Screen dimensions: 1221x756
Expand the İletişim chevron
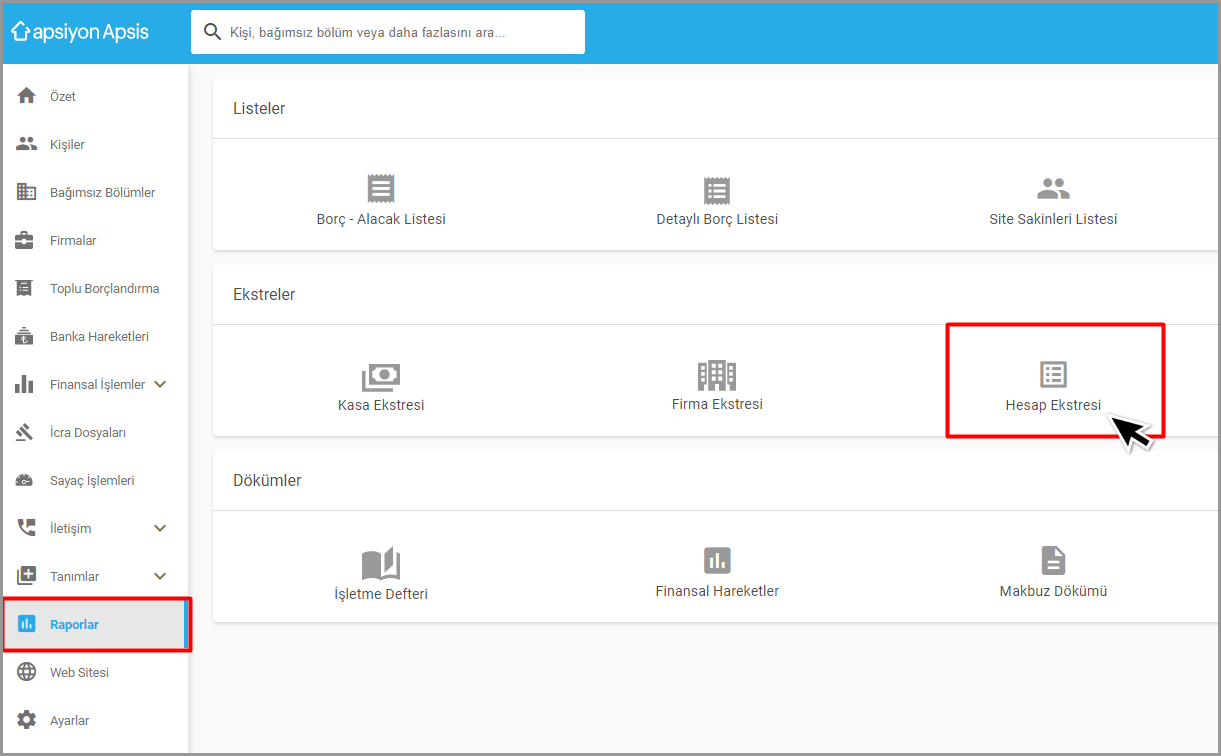coord(160,528)
